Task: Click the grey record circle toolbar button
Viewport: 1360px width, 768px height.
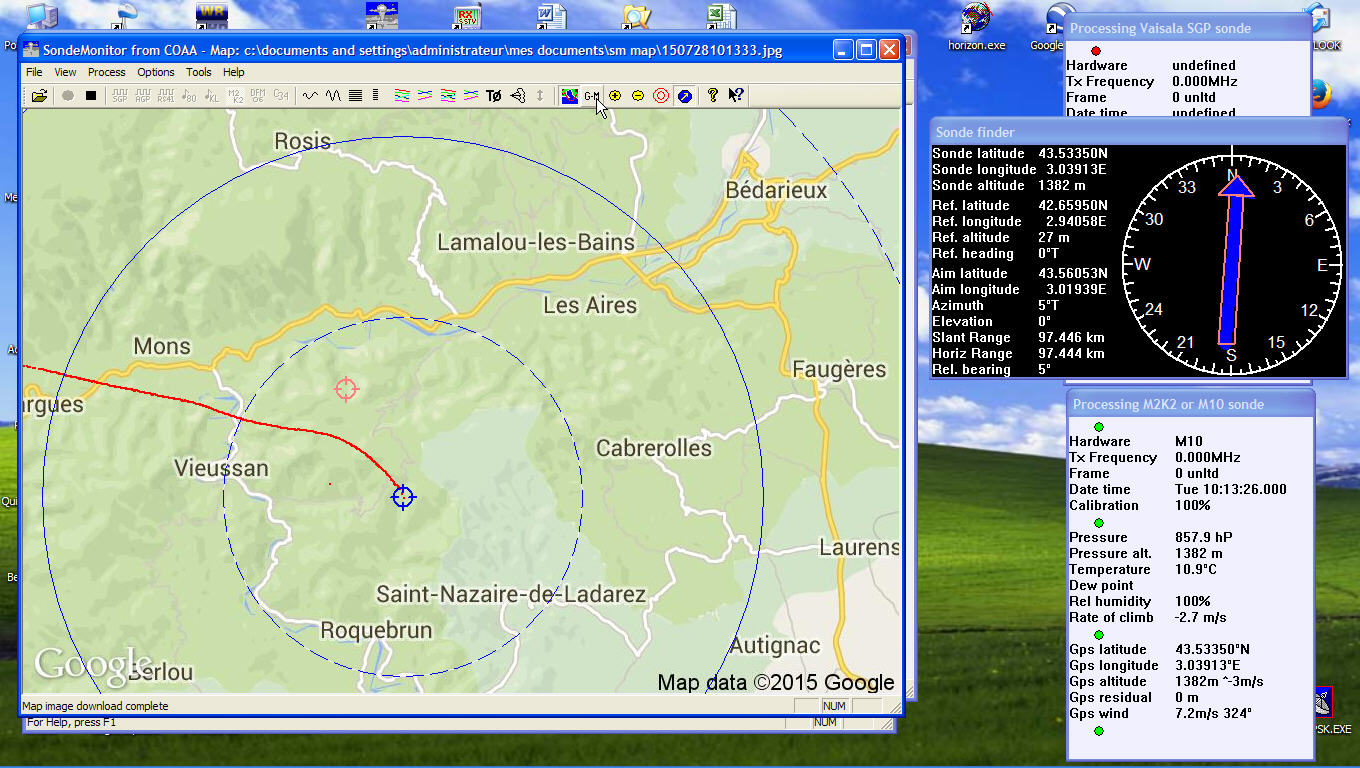Action: pos(68,96)
